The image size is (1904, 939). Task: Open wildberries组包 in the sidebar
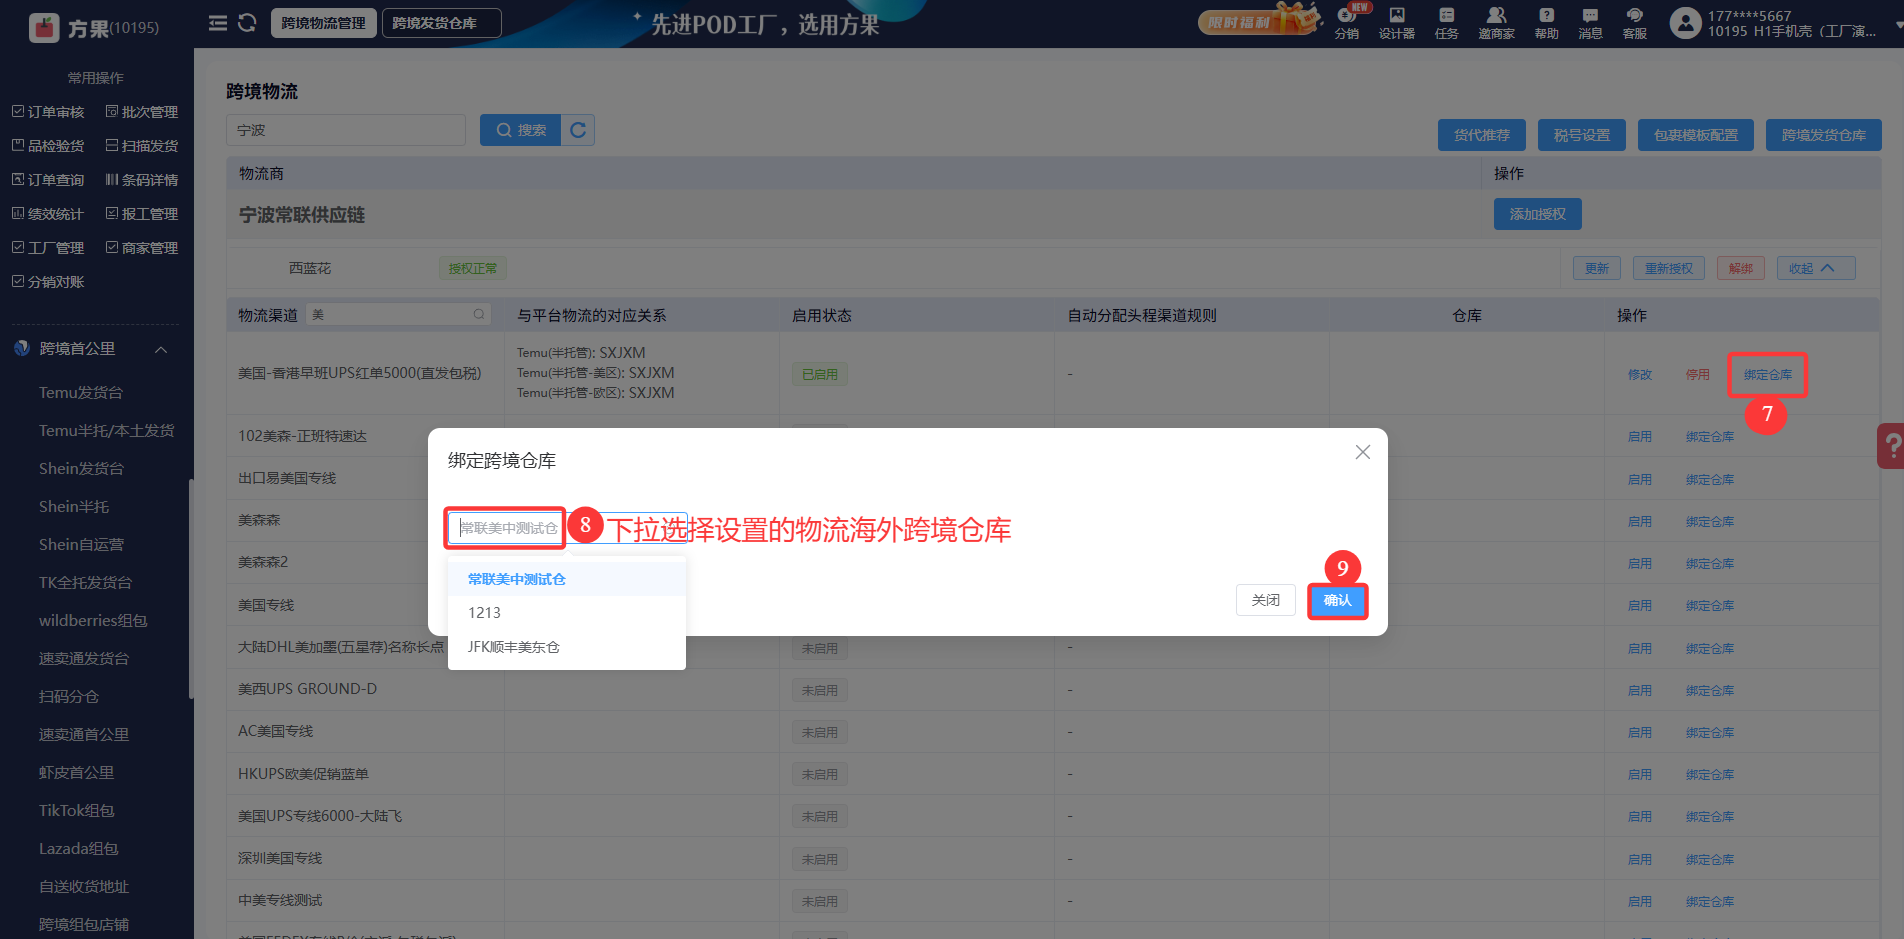pos(93,621)
